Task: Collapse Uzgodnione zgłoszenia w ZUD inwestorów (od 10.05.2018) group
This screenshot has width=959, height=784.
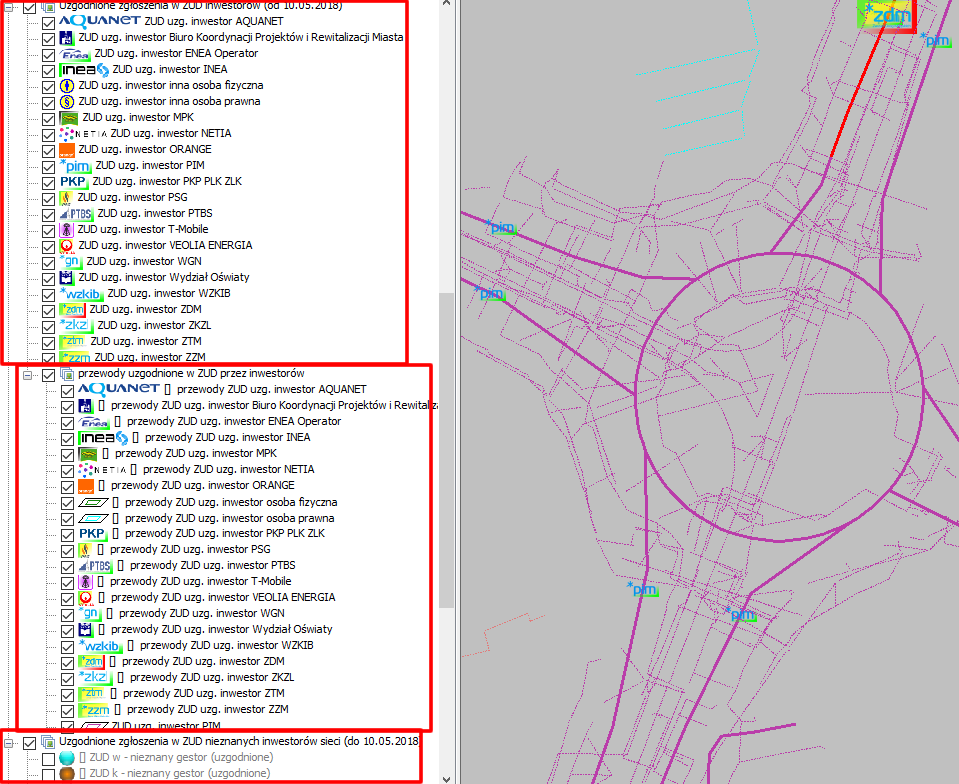Action: (9, 6)
